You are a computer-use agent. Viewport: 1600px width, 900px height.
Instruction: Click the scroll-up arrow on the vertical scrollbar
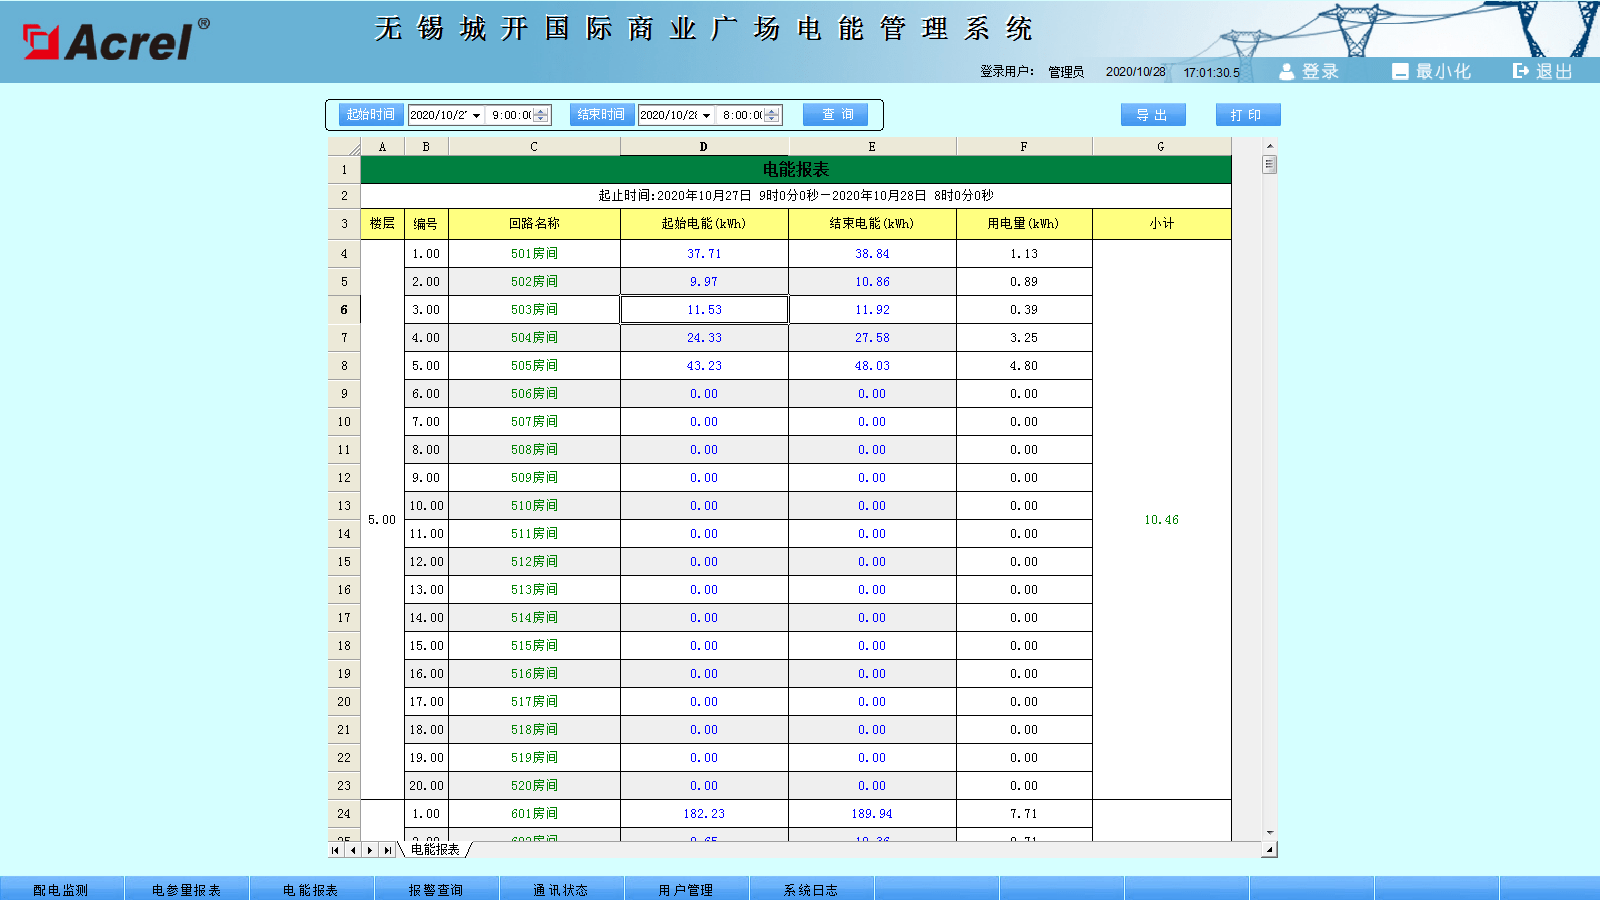tap(1268, 146)
